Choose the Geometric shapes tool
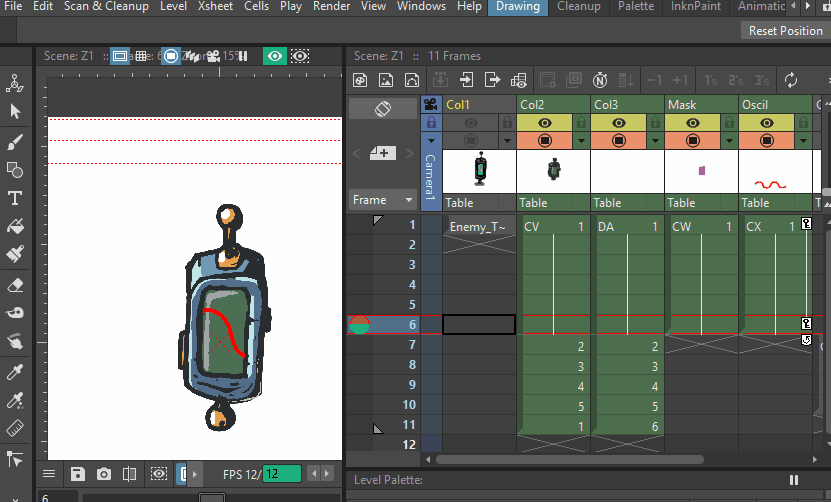Screen dimensions: 831x502 tap(15, 169)
